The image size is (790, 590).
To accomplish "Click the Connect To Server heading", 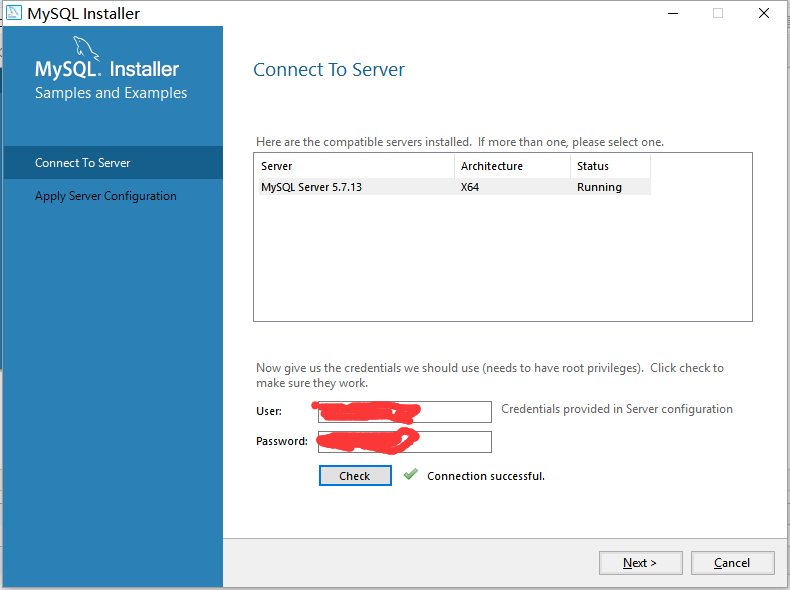I will coord(329,70).
